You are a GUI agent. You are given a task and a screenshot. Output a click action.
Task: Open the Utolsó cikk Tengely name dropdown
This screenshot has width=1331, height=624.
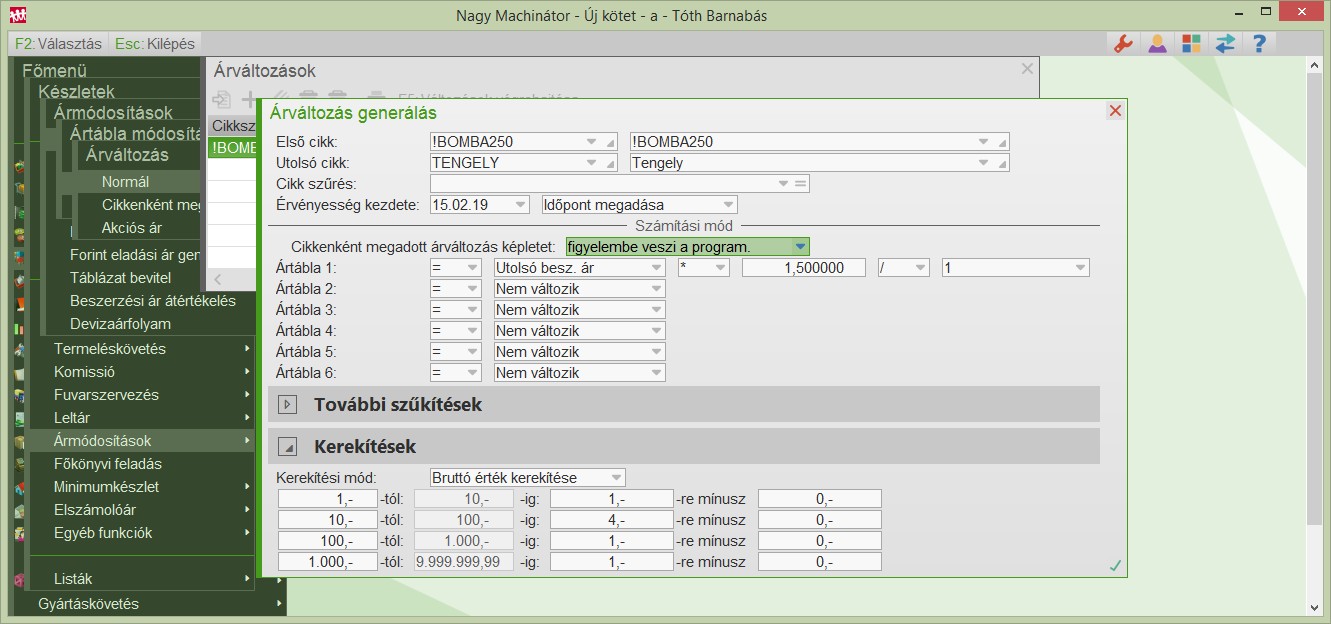pos(983,162)
